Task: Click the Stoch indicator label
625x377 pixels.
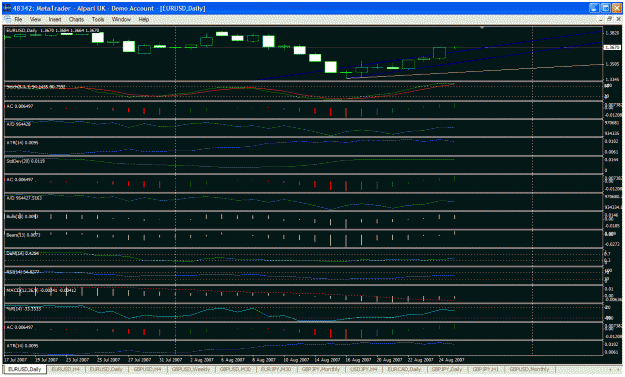Action: coord(36,86)
